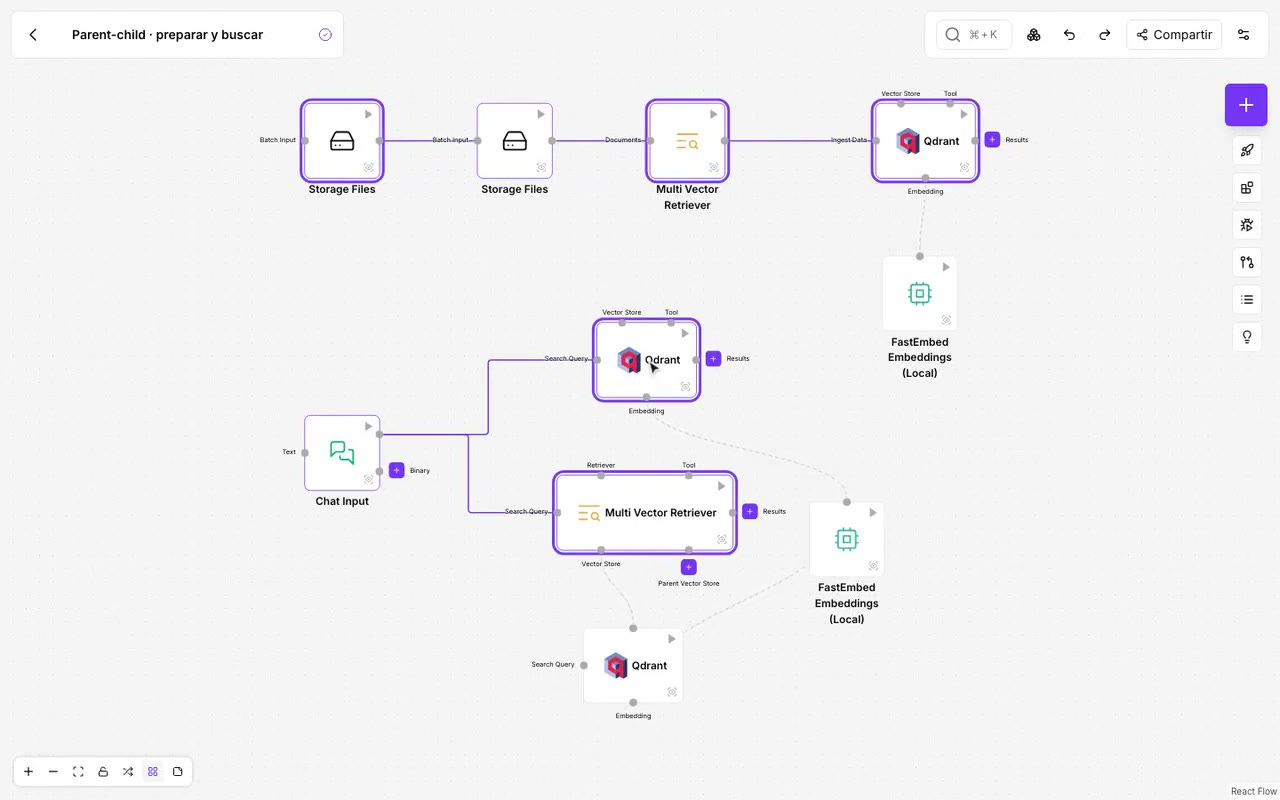Viewport: 1280px width, 800px height.
Task: Toggle the highlighted grid icon in the bottom toolbar
Action: 153,772
